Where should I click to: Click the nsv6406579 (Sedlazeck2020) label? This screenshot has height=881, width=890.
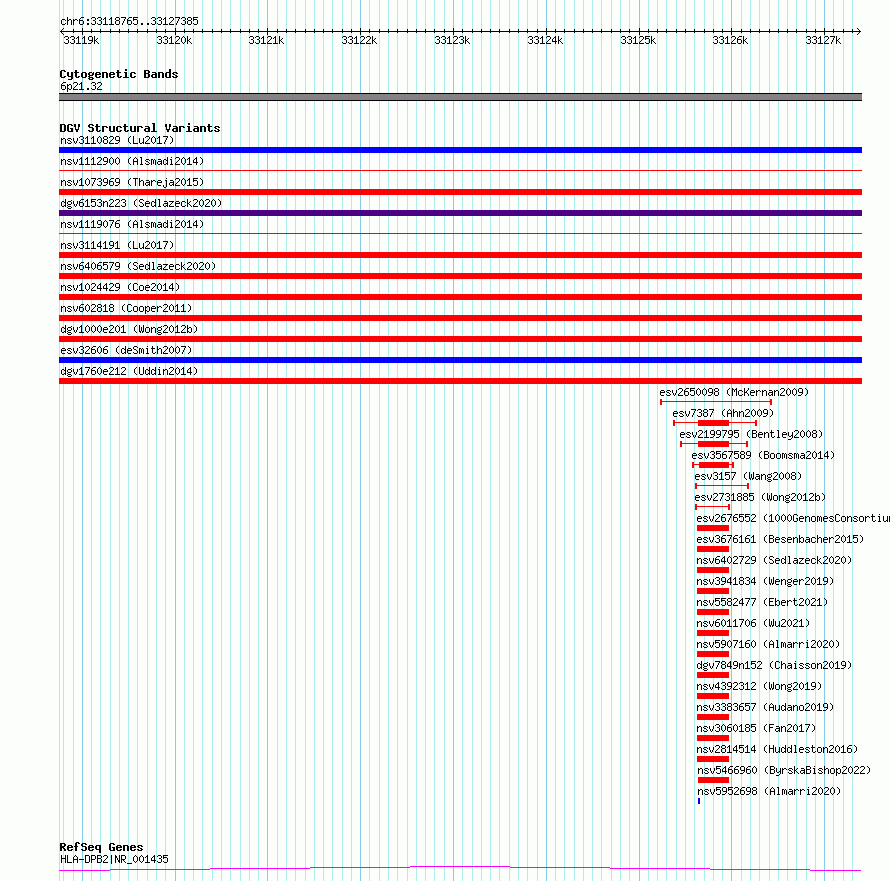tap(138, 266)
